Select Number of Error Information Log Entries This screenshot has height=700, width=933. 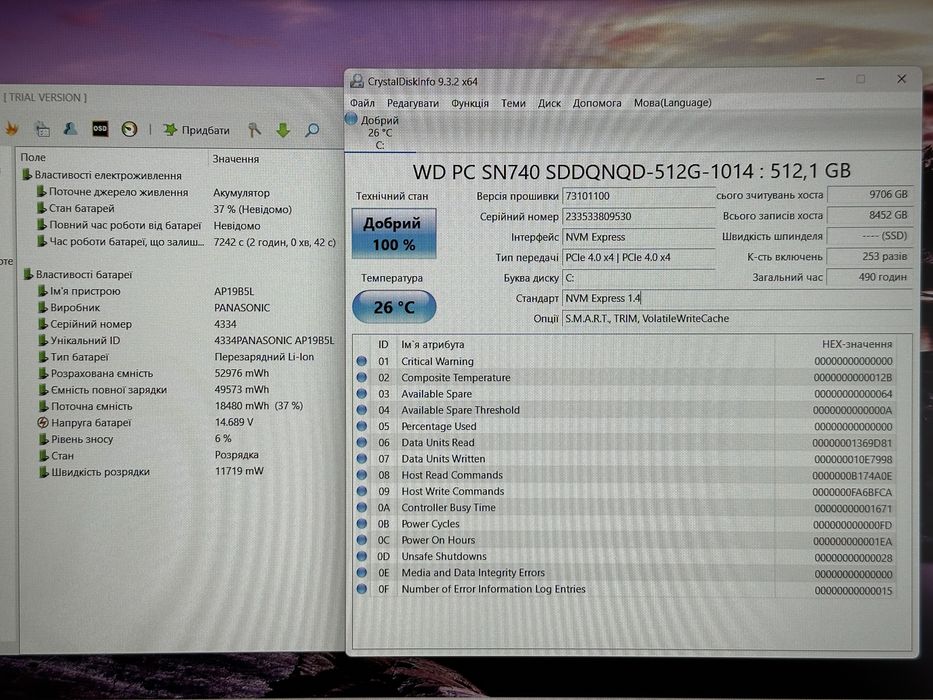625,589
